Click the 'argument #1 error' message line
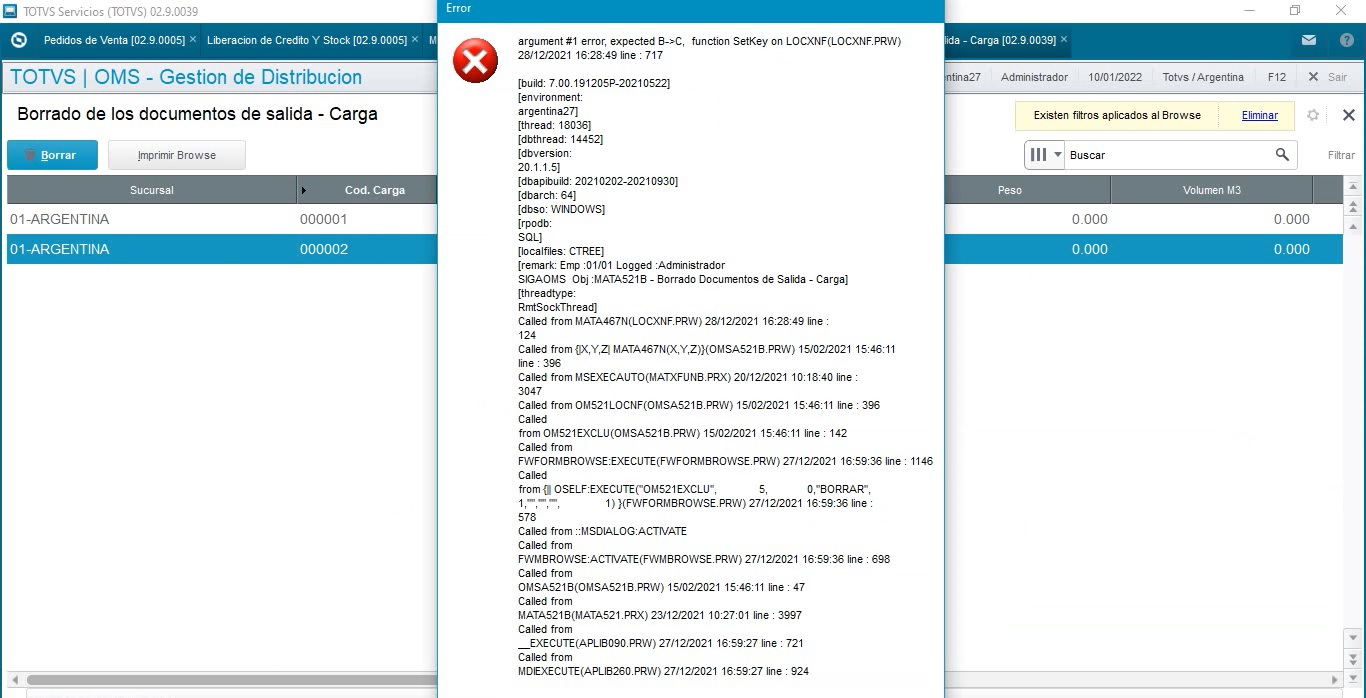Image resolution: width=1366 pixels, height=698 pixels. 709,41
